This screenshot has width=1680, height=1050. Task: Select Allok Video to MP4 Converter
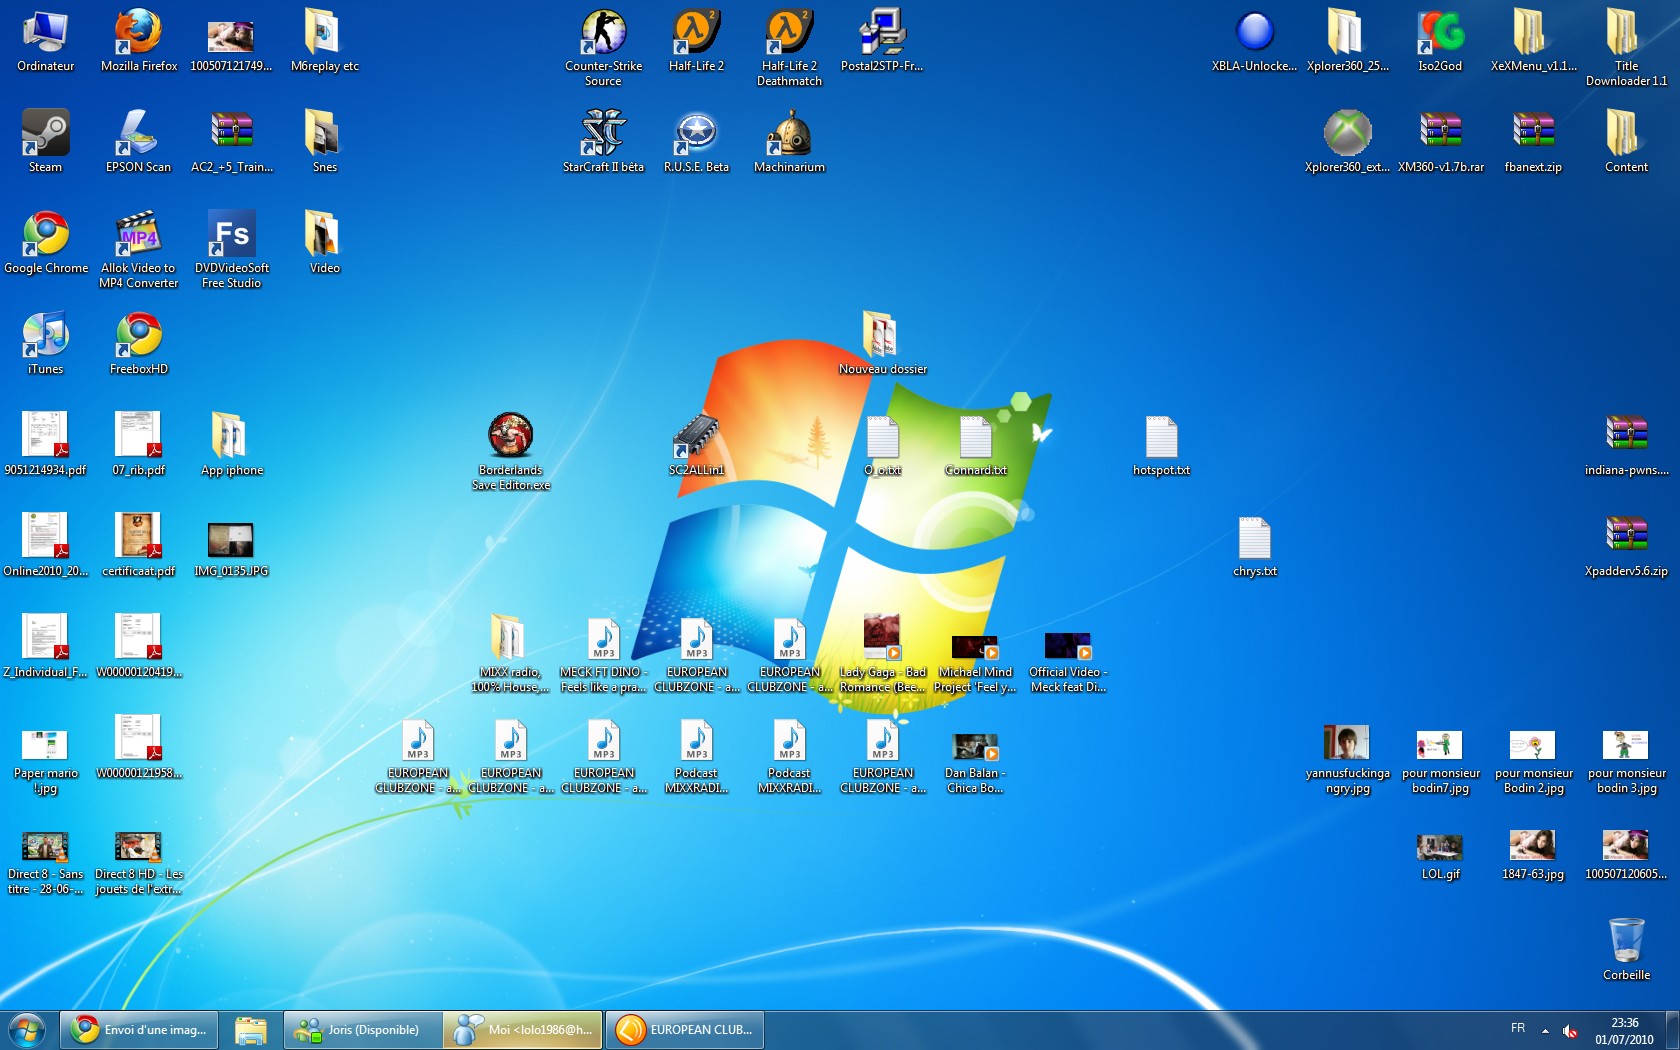[x=138, y=250]
